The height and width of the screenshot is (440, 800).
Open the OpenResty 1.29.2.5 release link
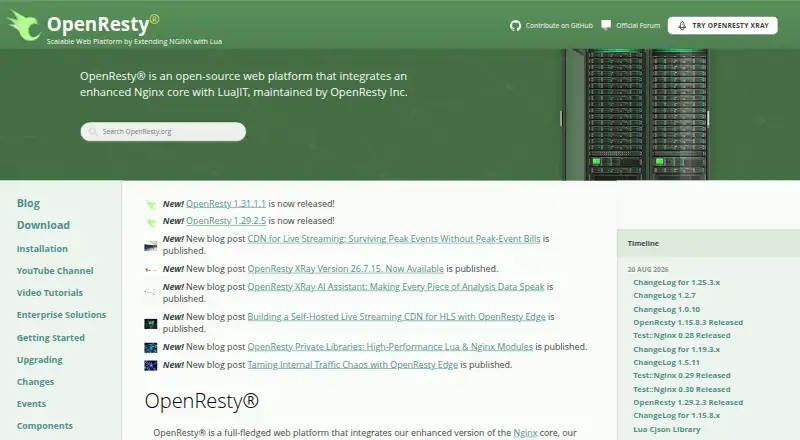tap(226, 221)
